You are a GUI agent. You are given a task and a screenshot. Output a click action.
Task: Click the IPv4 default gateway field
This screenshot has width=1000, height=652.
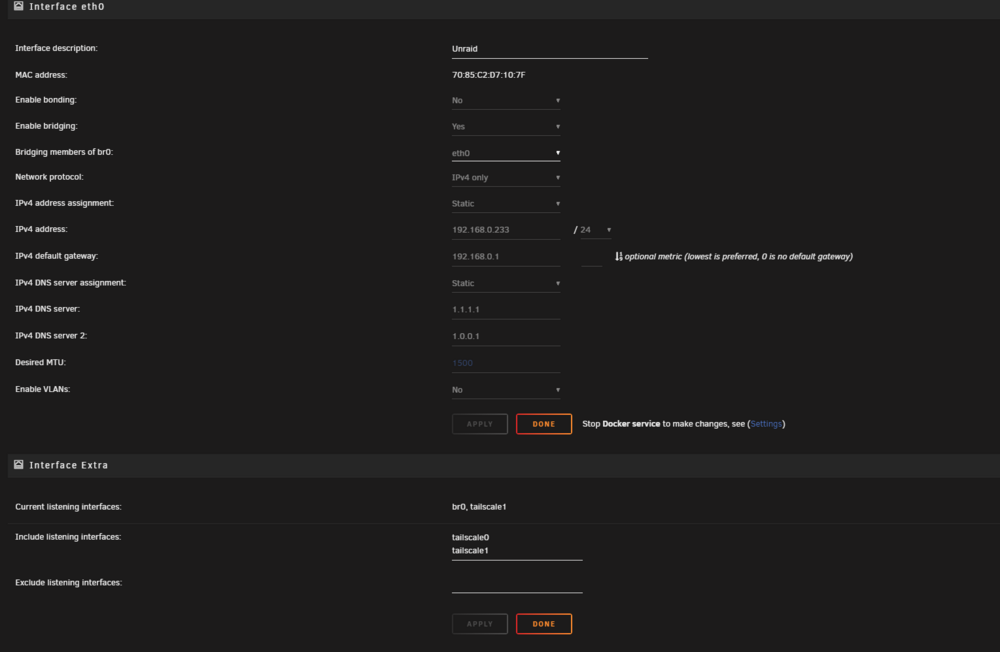pos(506,256)
